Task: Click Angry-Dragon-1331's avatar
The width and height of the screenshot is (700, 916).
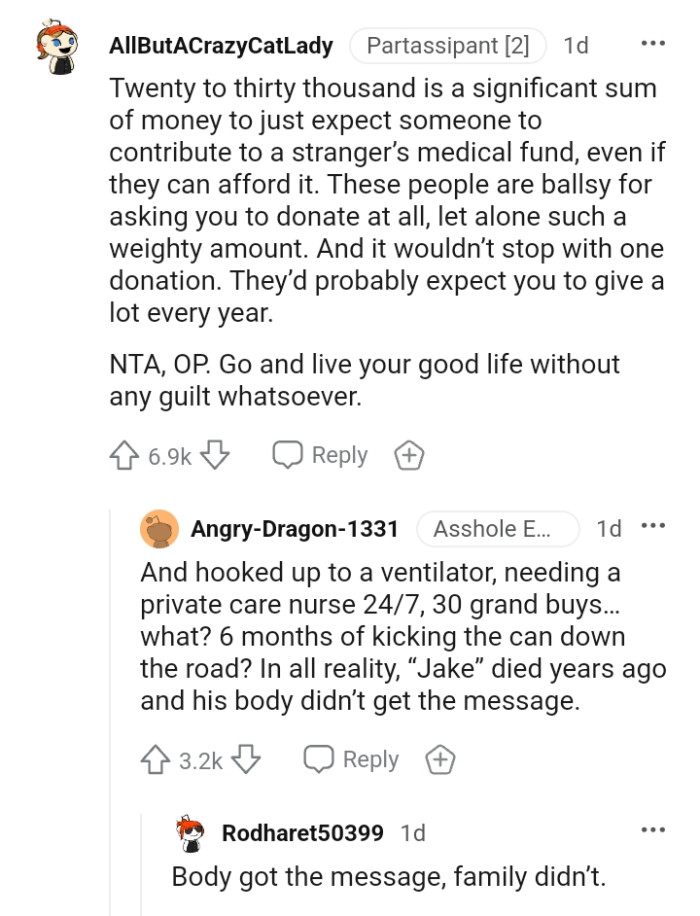Action: coord(157,529)
